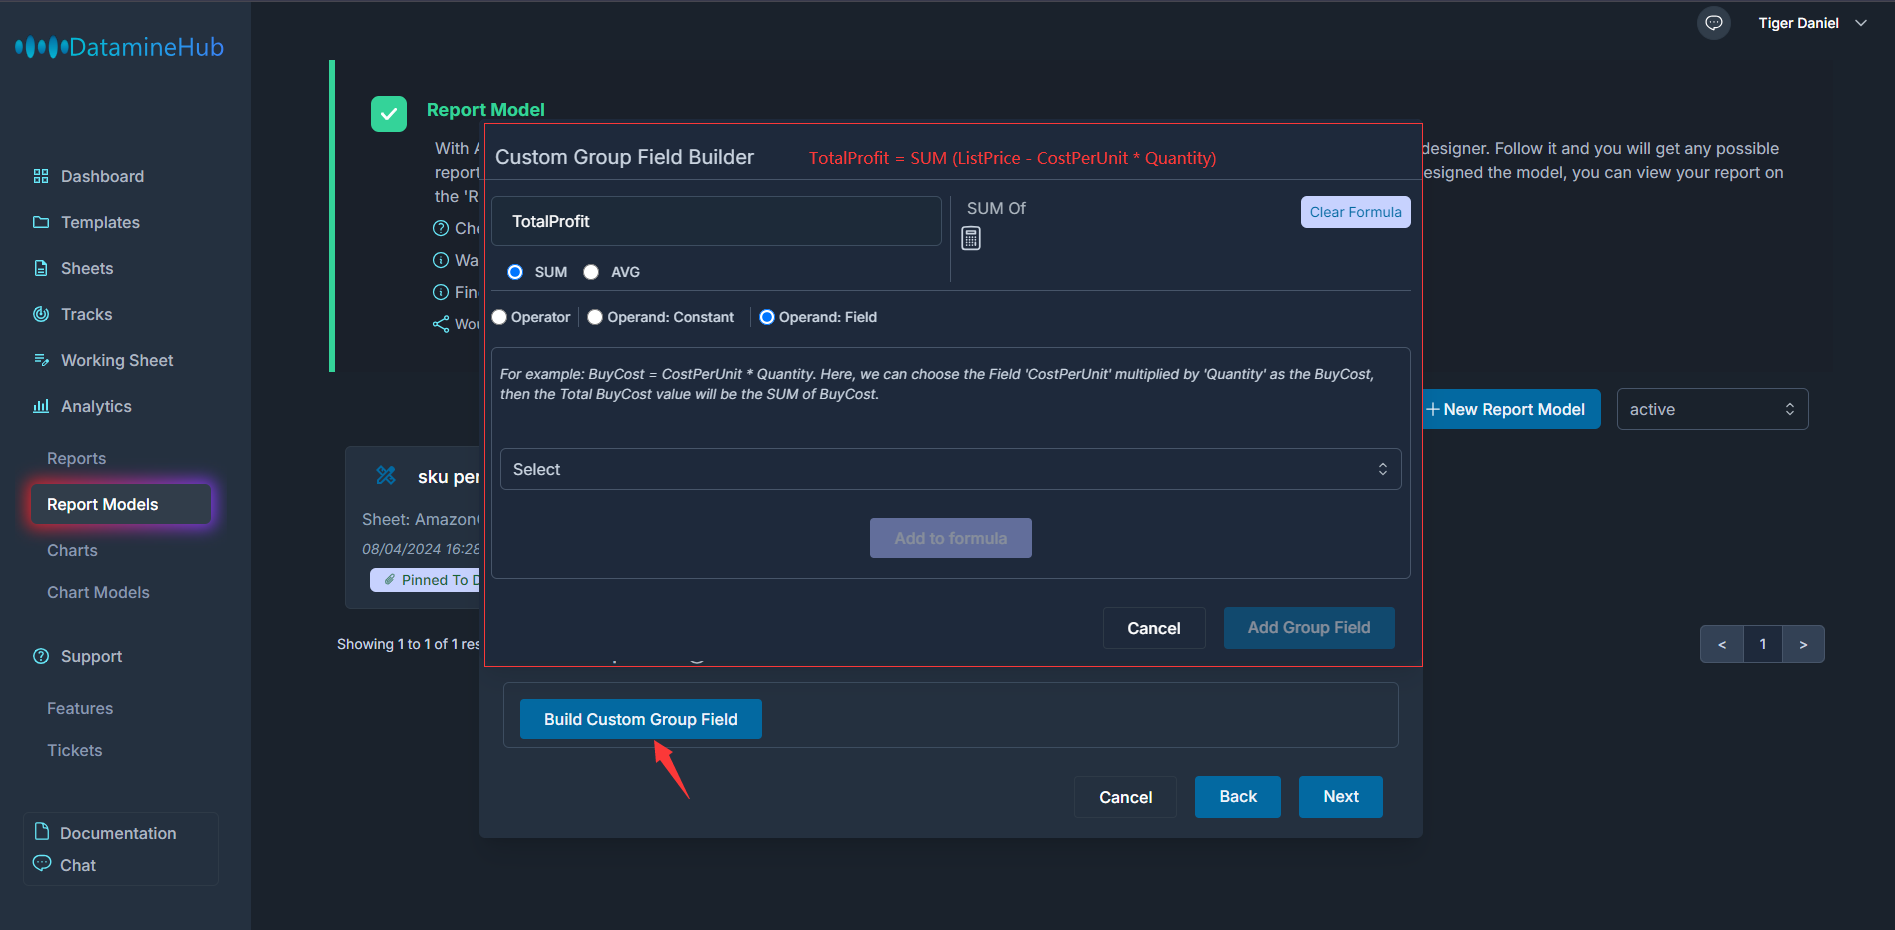The height and width of the screenshot is (930, 1895).
Task: Click the Analytics bar chart icon
Action: coord(41,406)
